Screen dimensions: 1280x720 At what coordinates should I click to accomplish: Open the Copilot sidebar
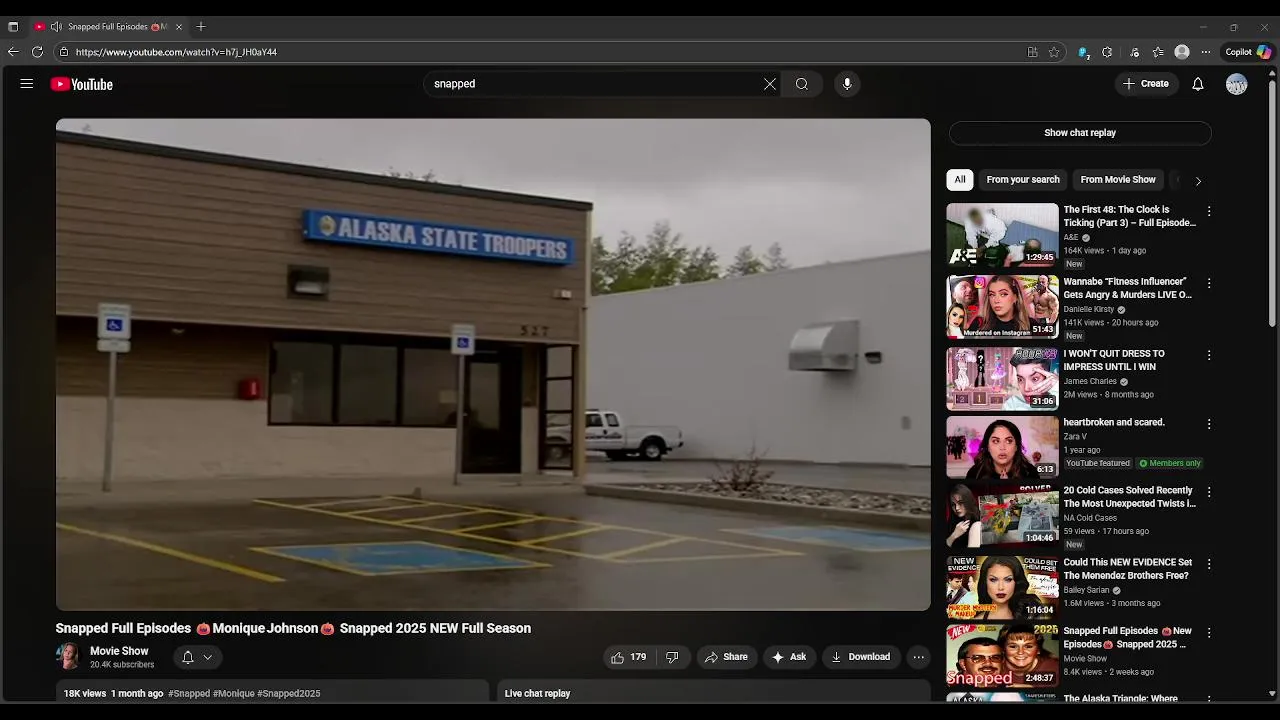[x=1249, y=52]
